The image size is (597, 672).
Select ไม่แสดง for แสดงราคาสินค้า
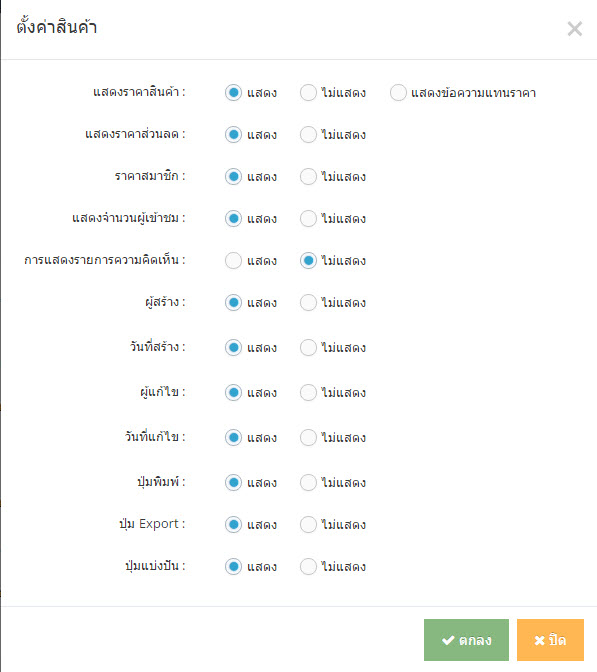click(308, 93)
